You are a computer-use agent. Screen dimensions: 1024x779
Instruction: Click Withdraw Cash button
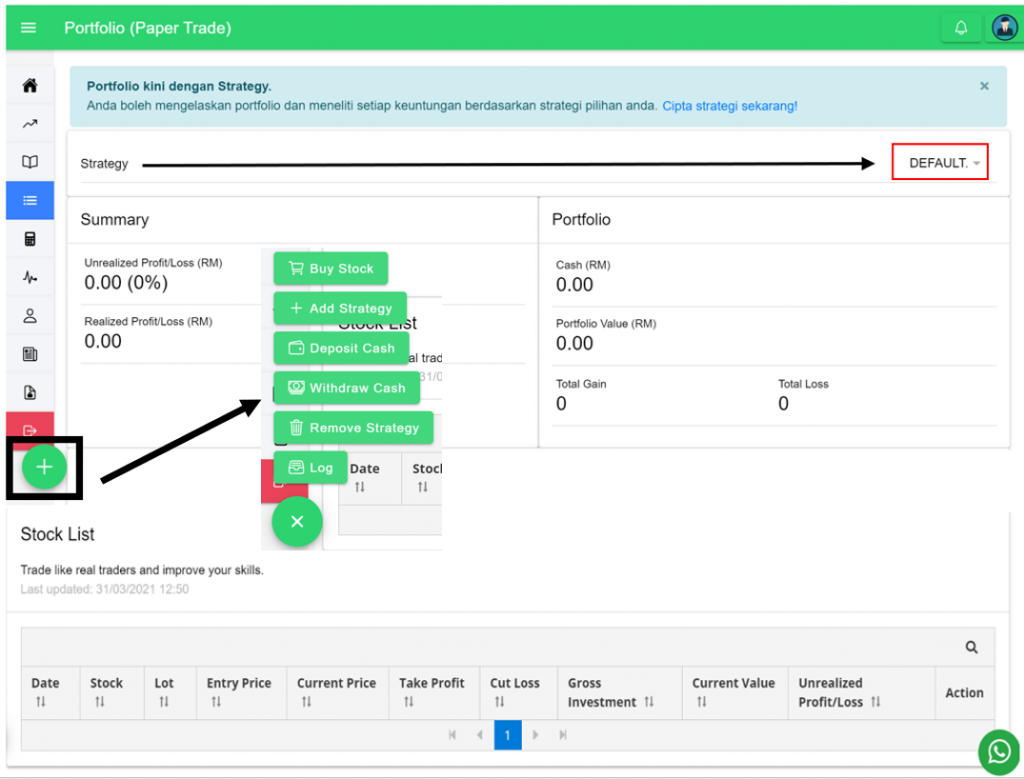click(x=345, y=388)
